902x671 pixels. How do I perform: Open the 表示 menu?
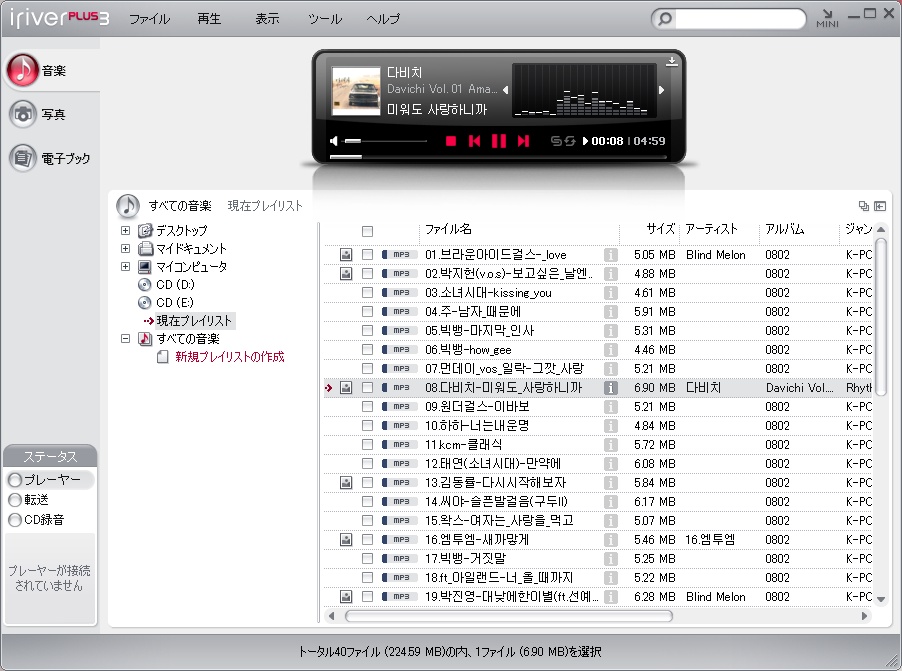tap(267, 19)
